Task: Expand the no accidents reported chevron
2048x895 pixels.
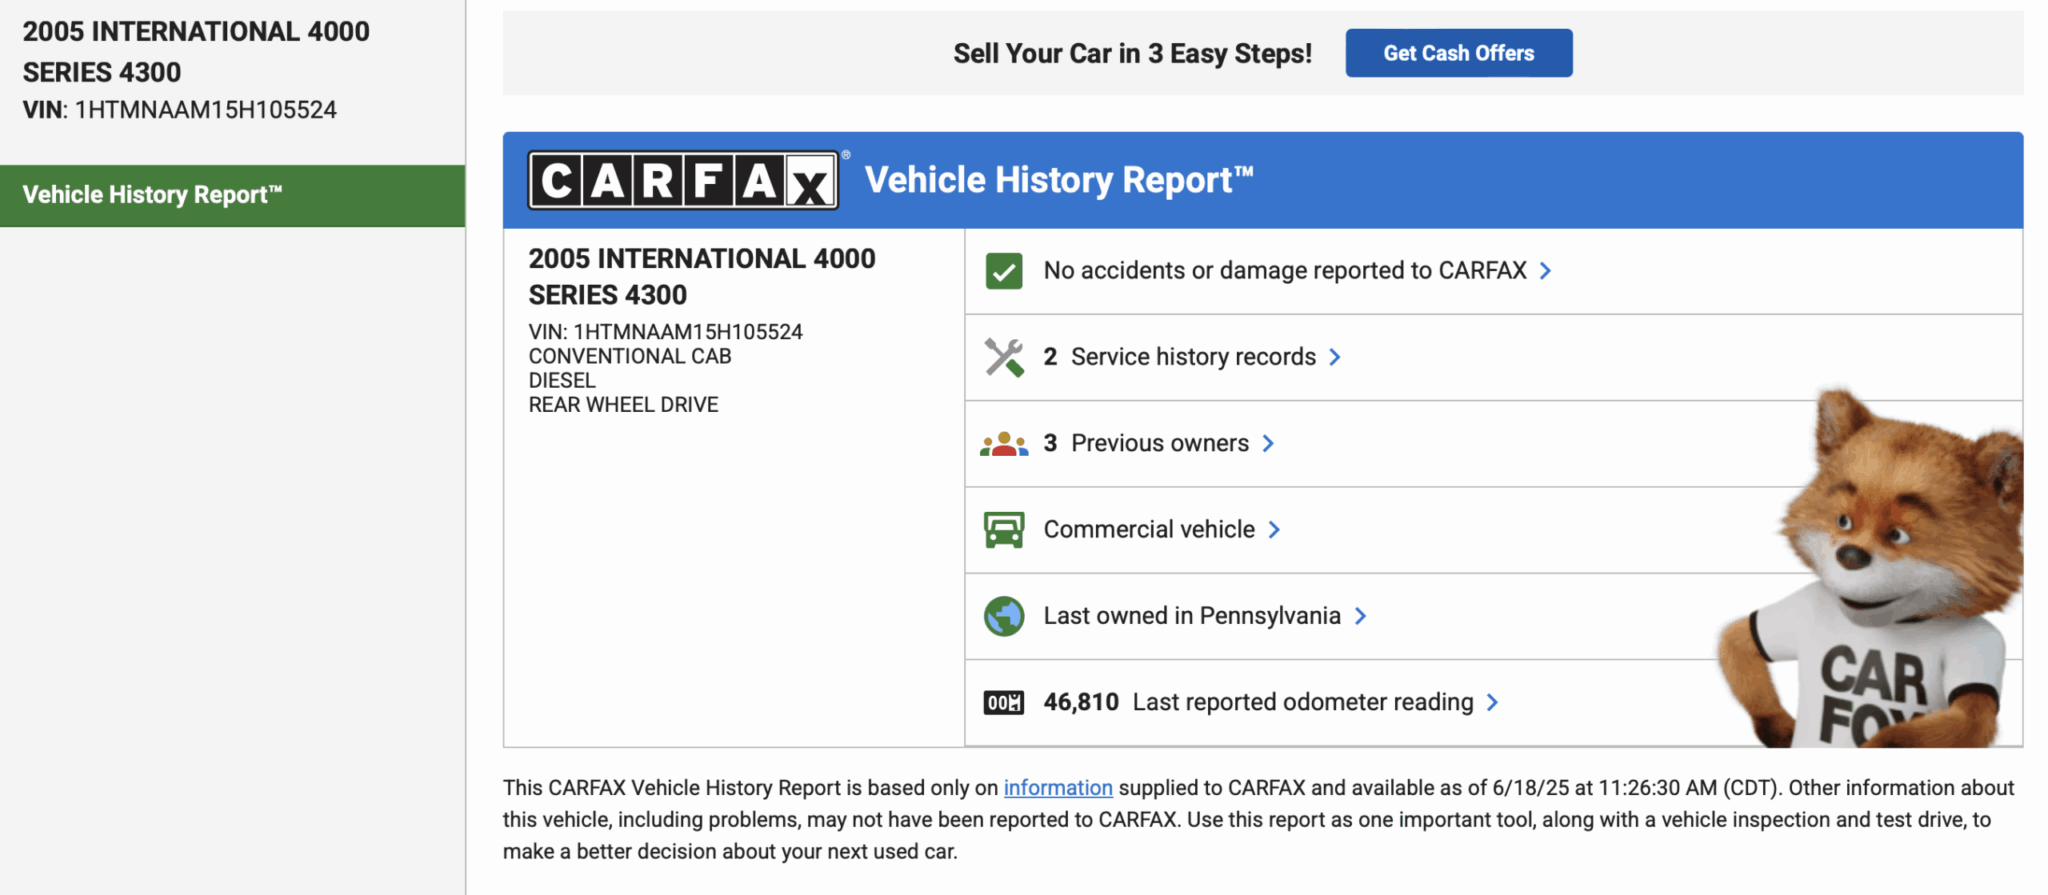Action: (1546, 271)
